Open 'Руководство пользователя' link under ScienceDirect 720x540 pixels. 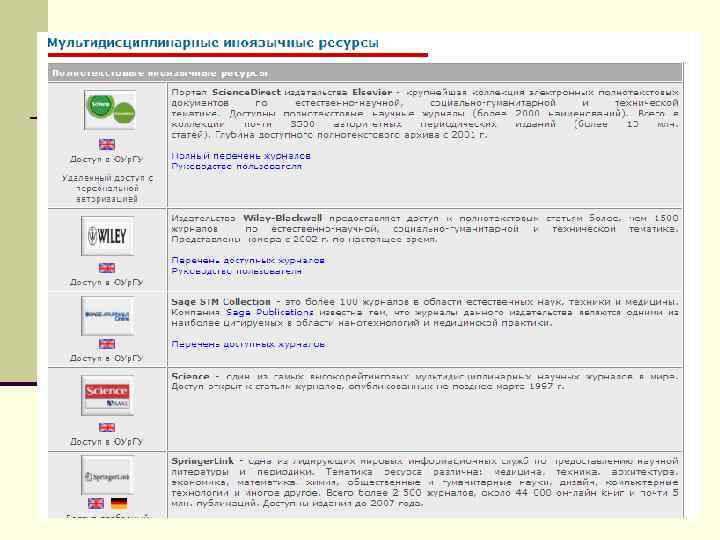[x=236, y=166]
